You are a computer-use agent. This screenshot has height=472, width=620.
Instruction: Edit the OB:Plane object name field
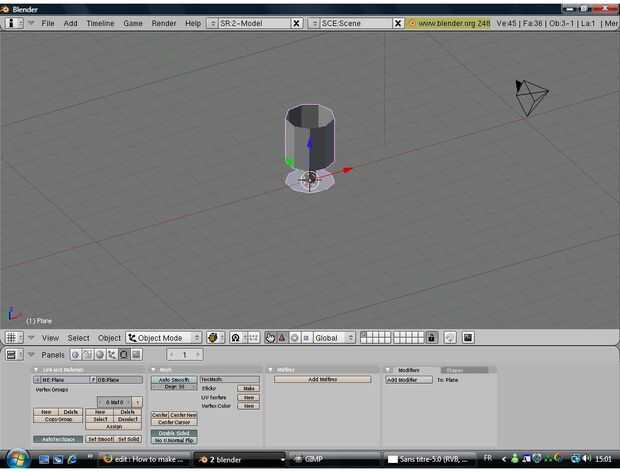tap(120, 380)
